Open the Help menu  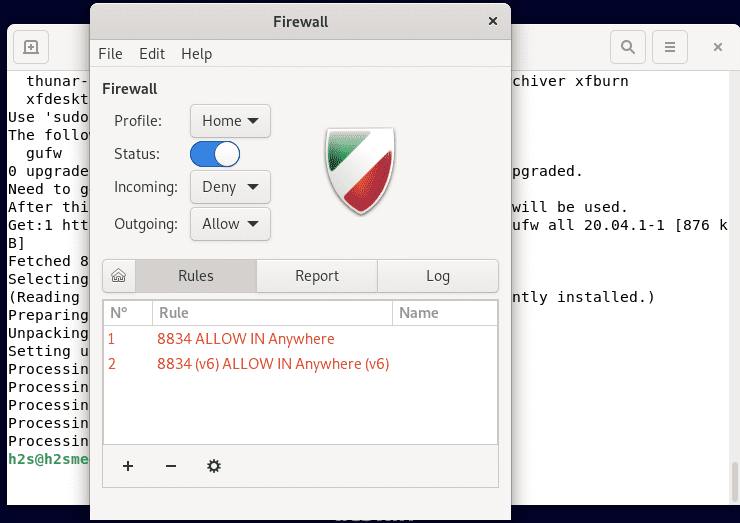[x=196, y=54]
